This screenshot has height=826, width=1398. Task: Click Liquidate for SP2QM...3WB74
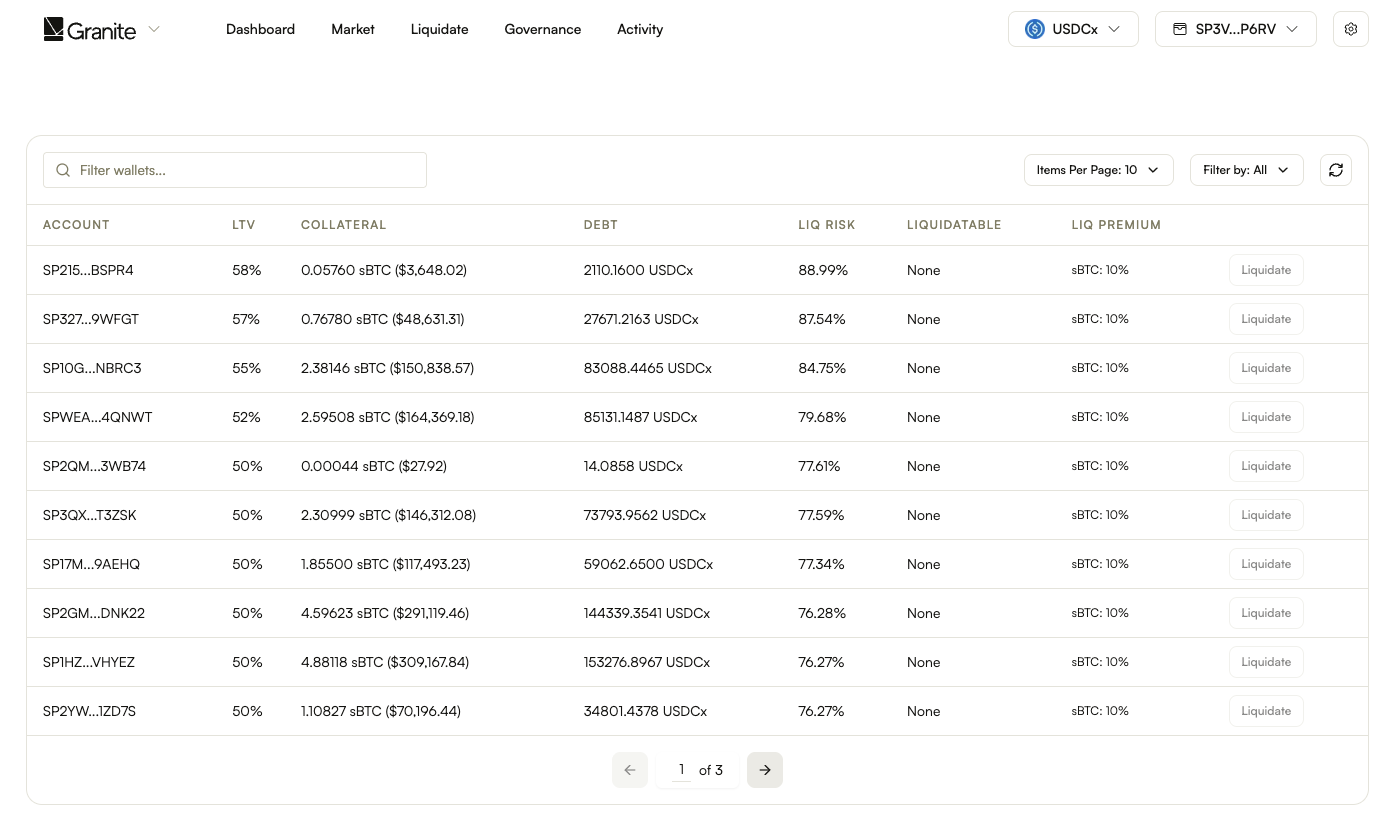pos(1266,466)
